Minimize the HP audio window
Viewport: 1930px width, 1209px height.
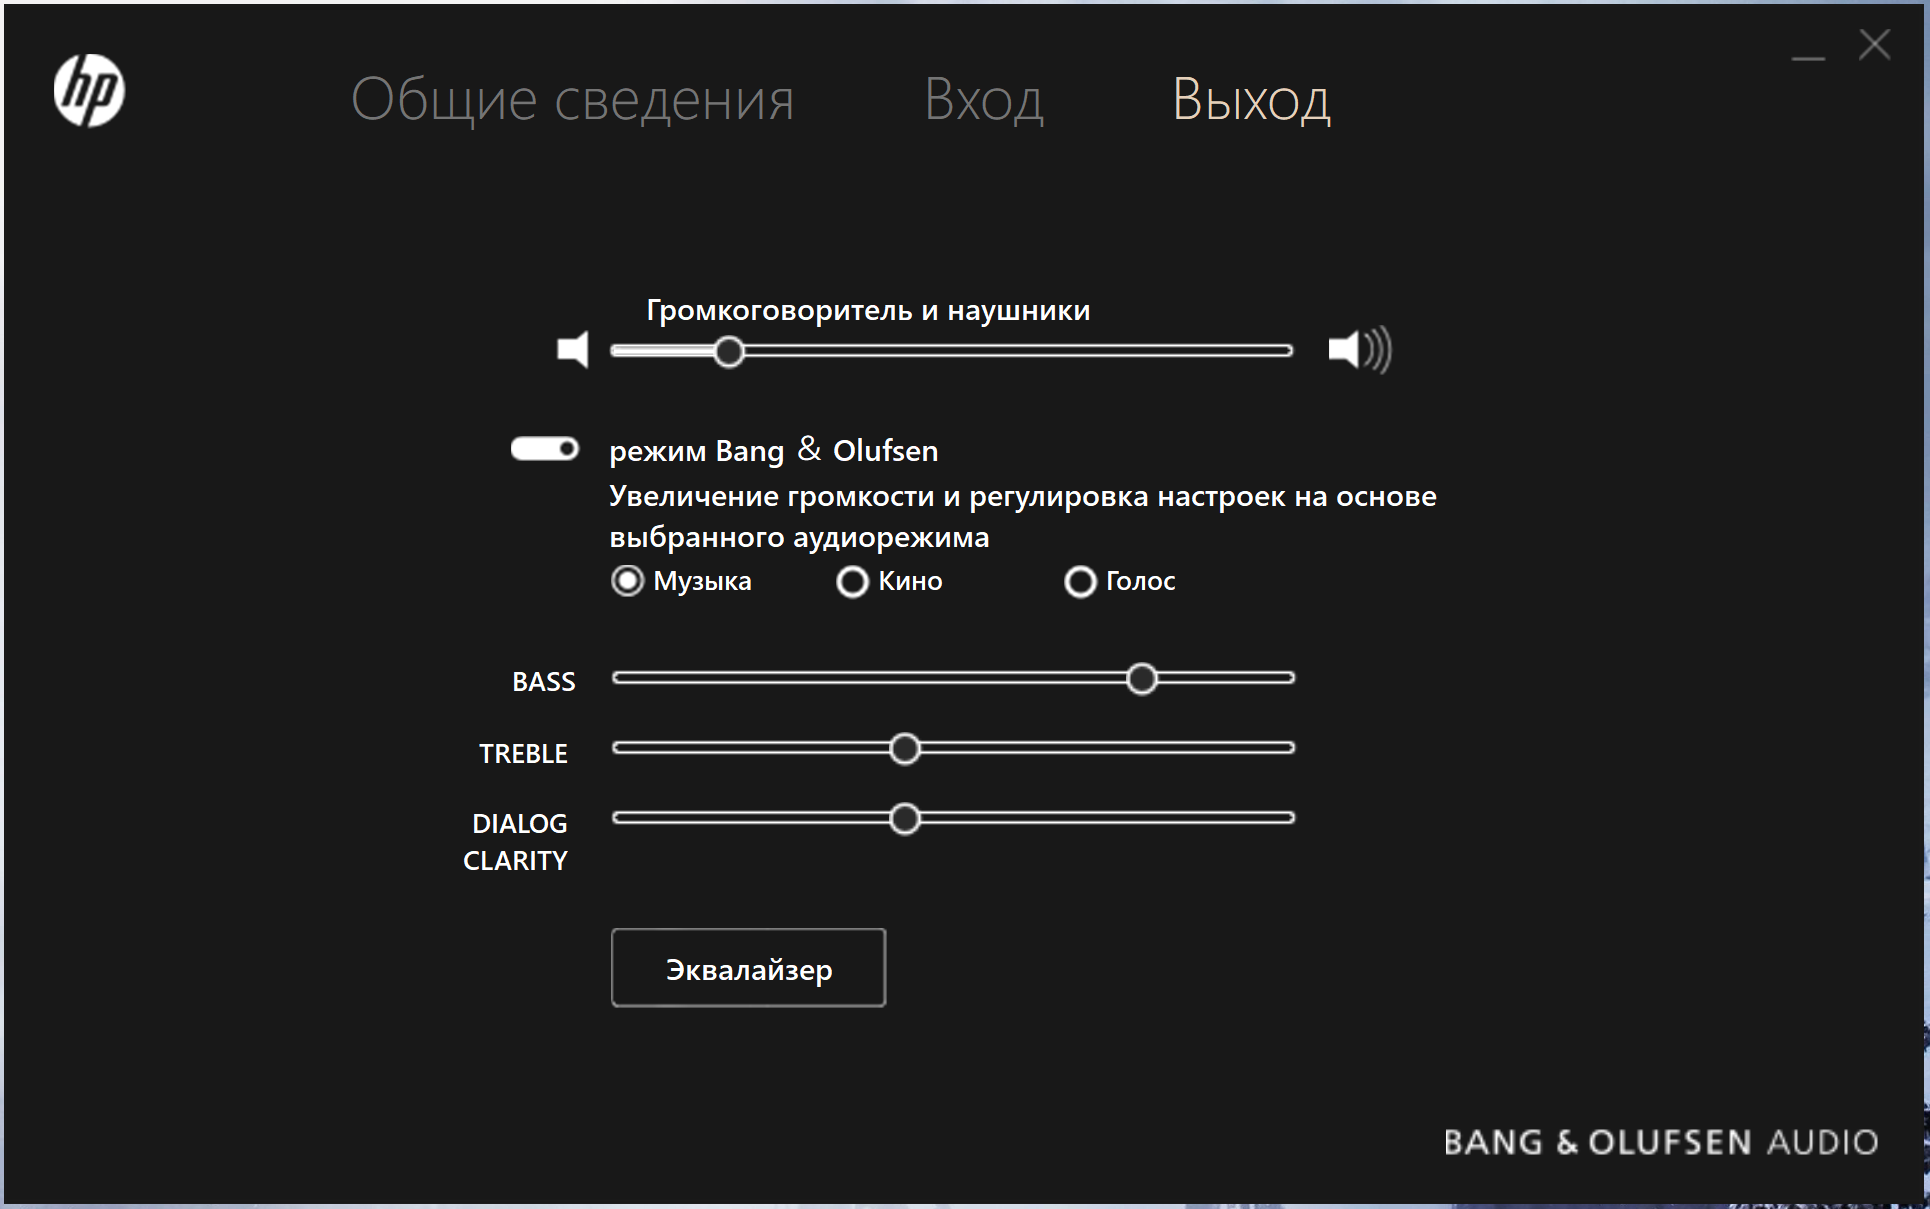point(1808,58)
